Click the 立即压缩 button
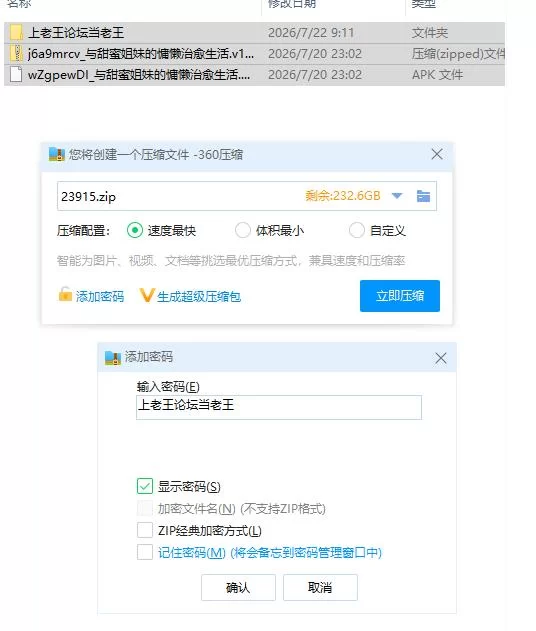Screen dimensions: 536x631 tap(400, 296)
